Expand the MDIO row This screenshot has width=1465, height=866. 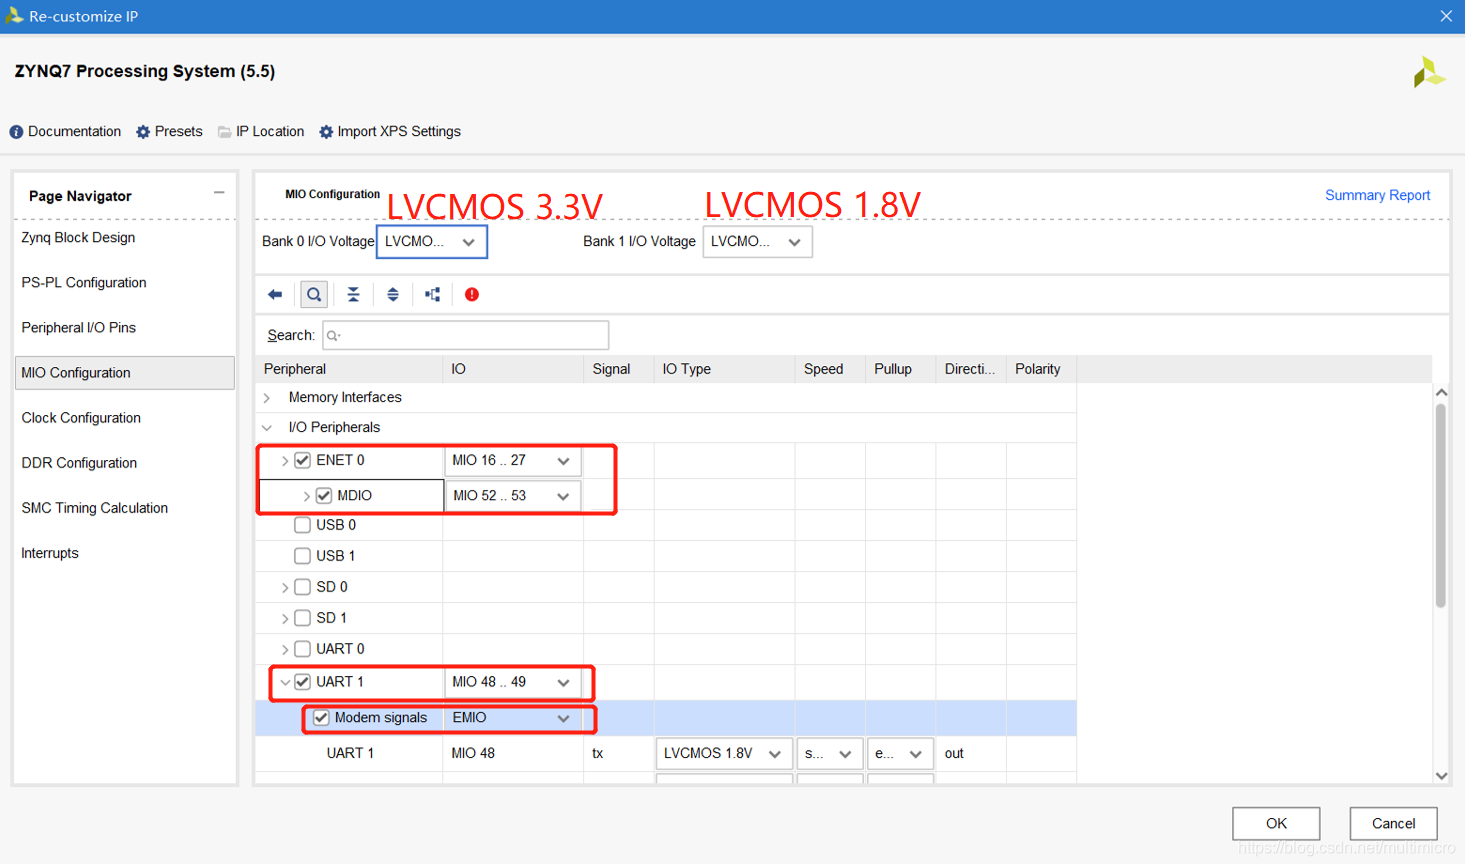[306, 496]
